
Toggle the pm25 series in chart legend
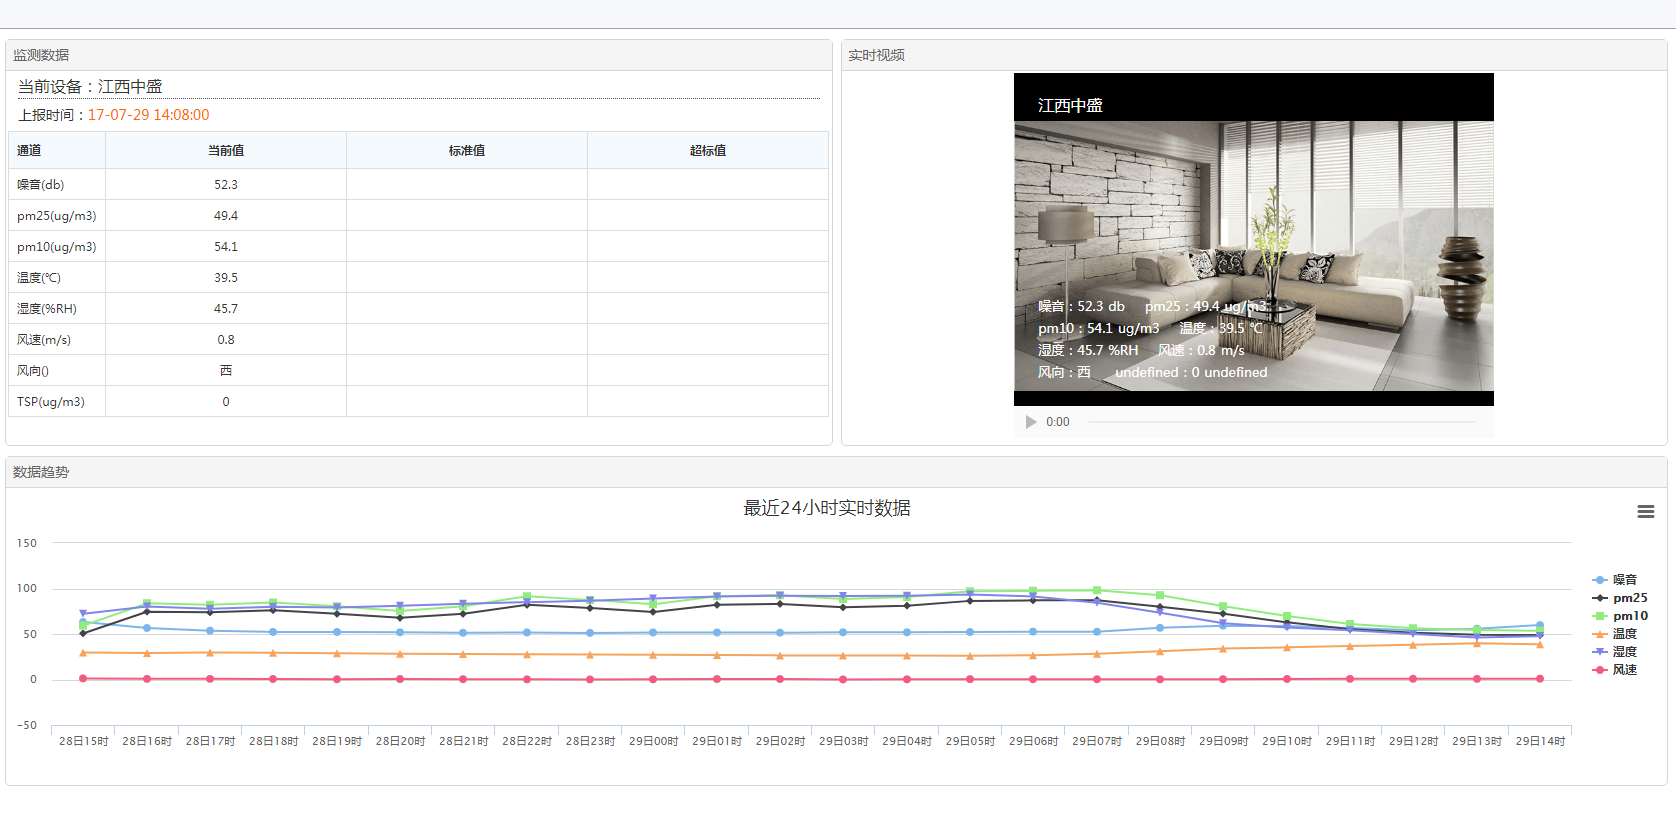1629,598
